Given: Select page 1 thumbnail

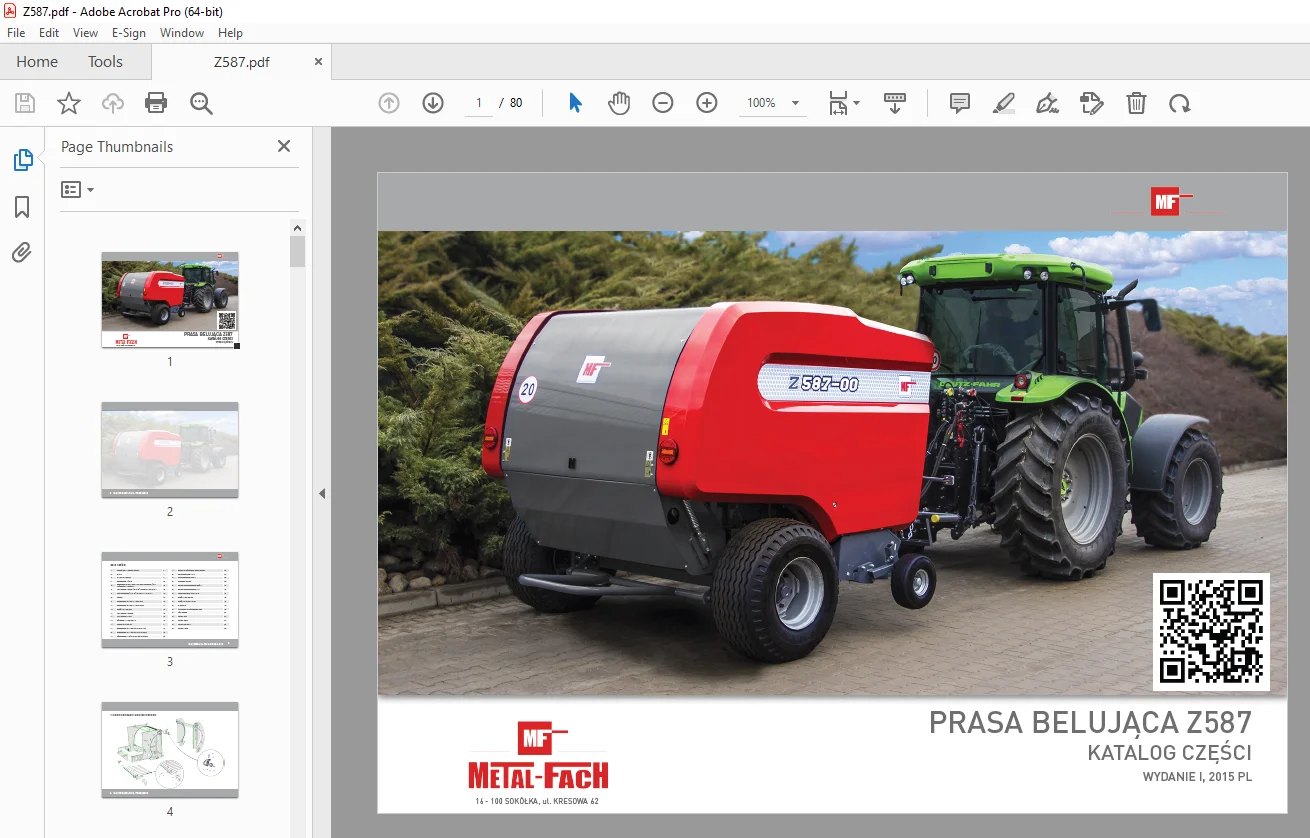Looking at the screenshot, I should pyautogui.click(x=170, y=300).
